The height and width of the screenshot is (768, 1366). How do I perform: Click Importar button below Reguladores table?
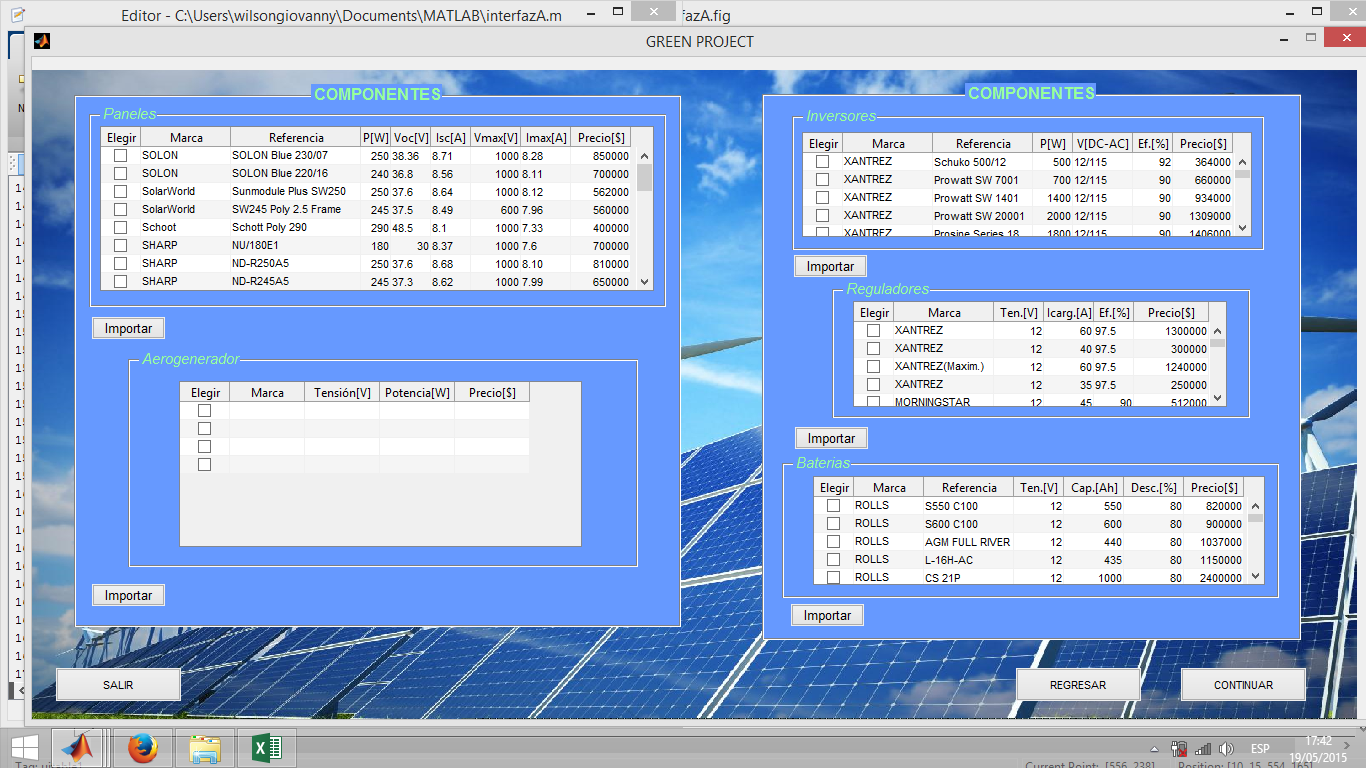831,438
